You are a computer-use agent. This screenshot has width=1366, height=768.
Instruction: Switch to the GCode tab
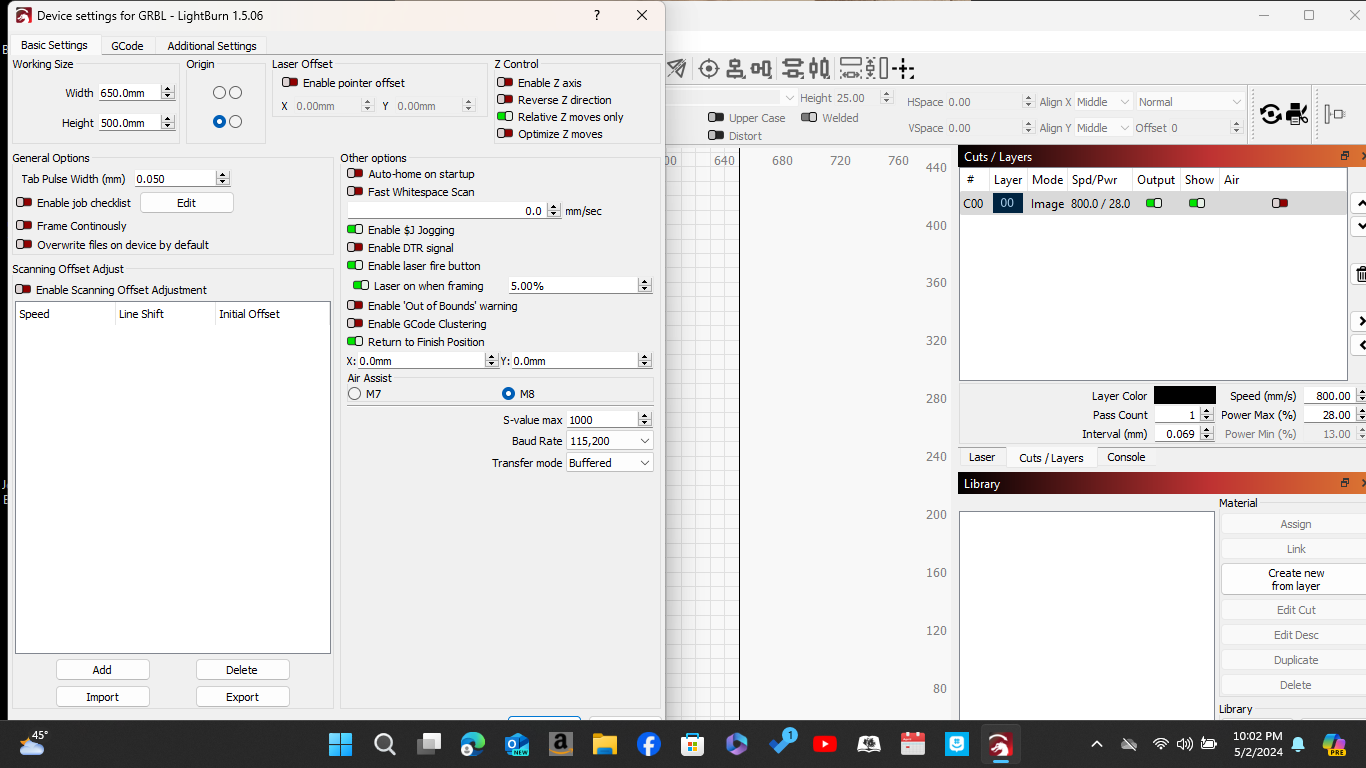pos(127,46)
